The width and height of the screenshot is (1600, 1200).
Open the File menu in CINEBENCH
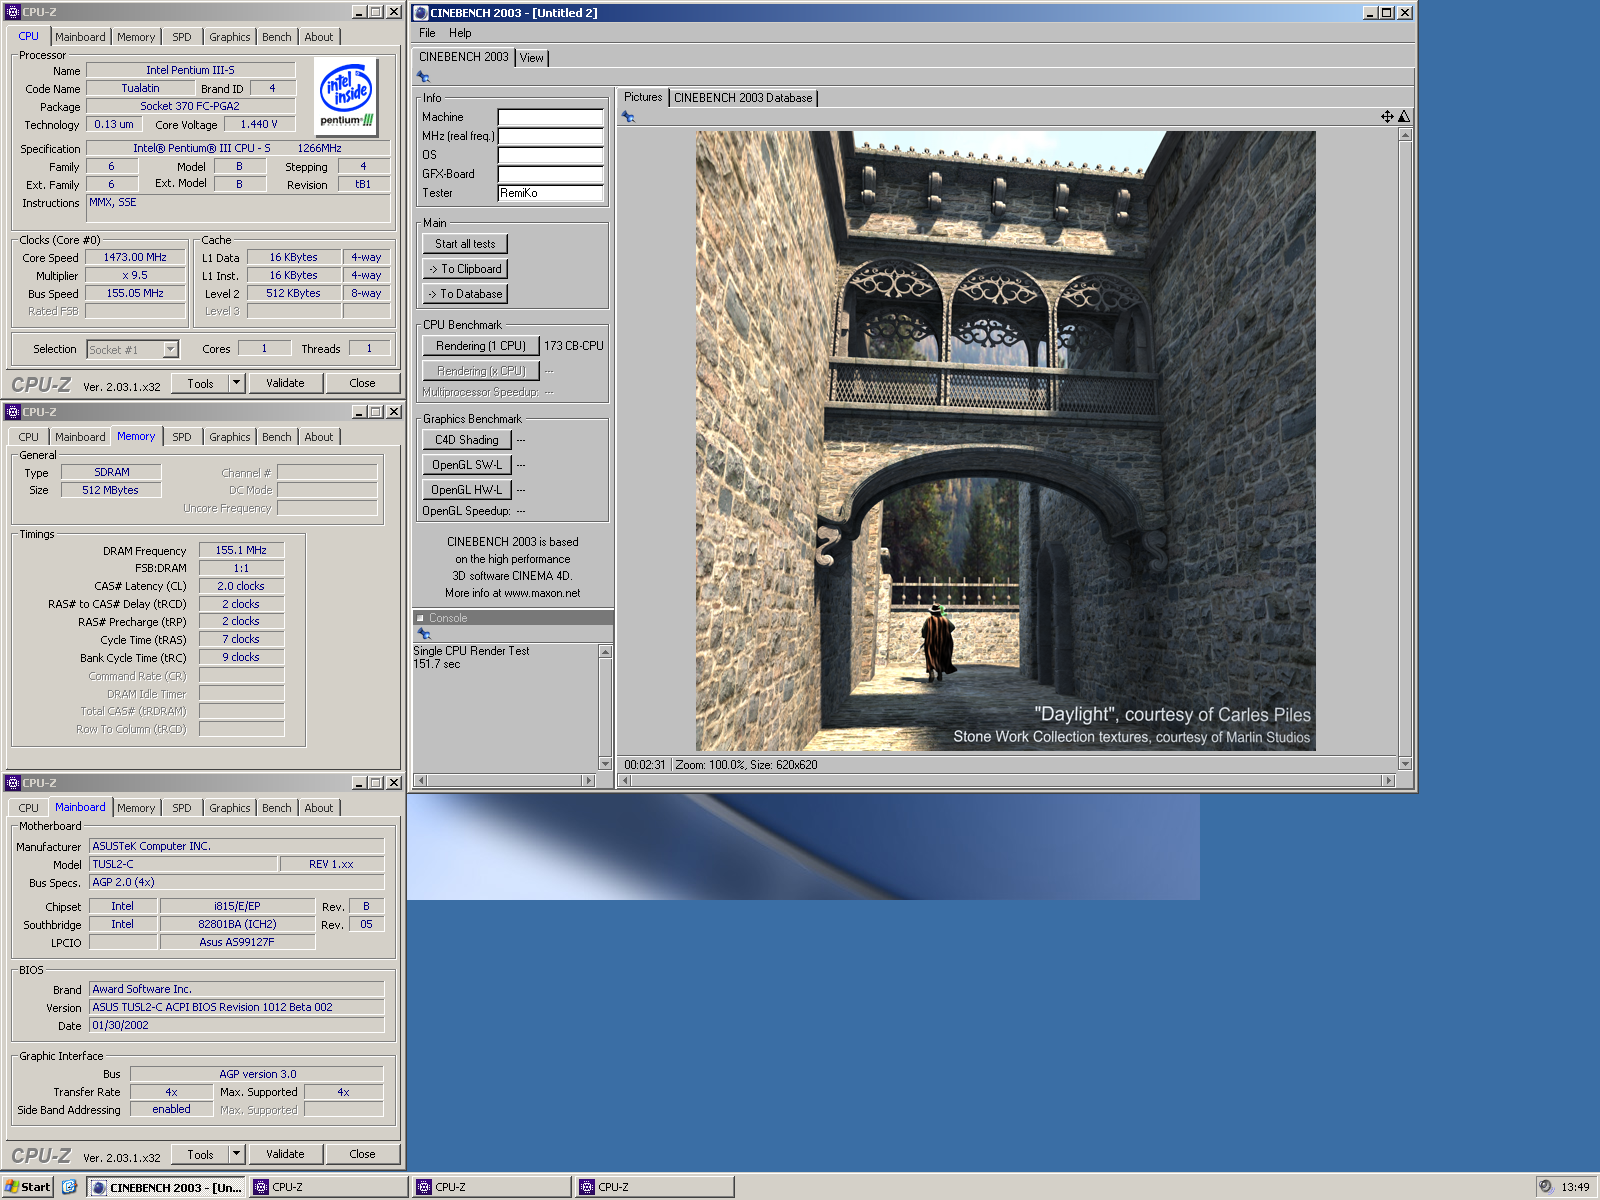pyautogui.click(x=427, y=33)
